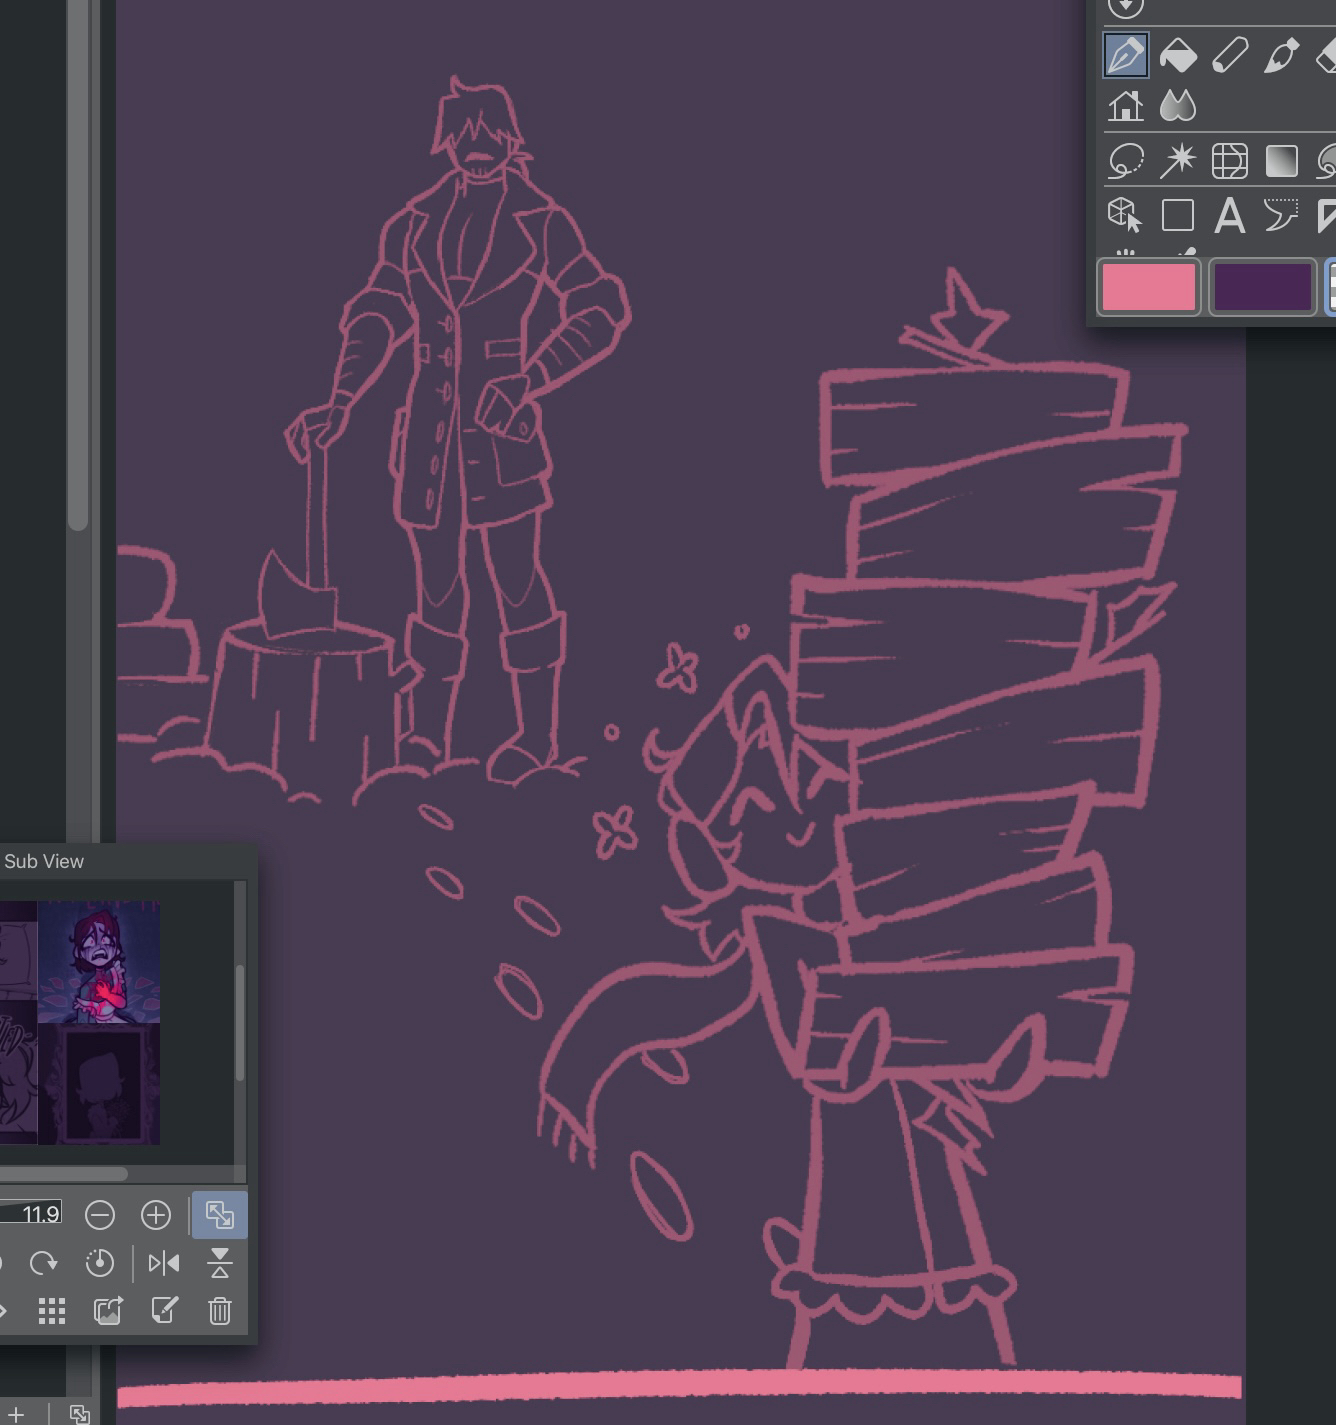Choose the Blend tool with droplets
Image resolution: width=1336 pixels, height=1425 pixels.
(x=1178, y=106)
